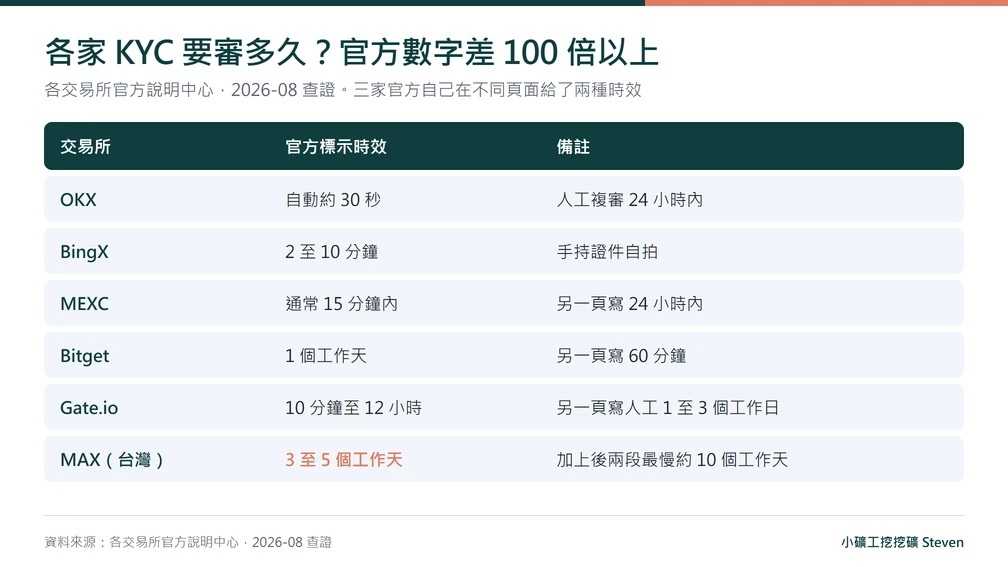Screen dimensions: 1008x567
Task: Click the orange '3 至 5 個工作天' cell
Action: pos(344,460)
